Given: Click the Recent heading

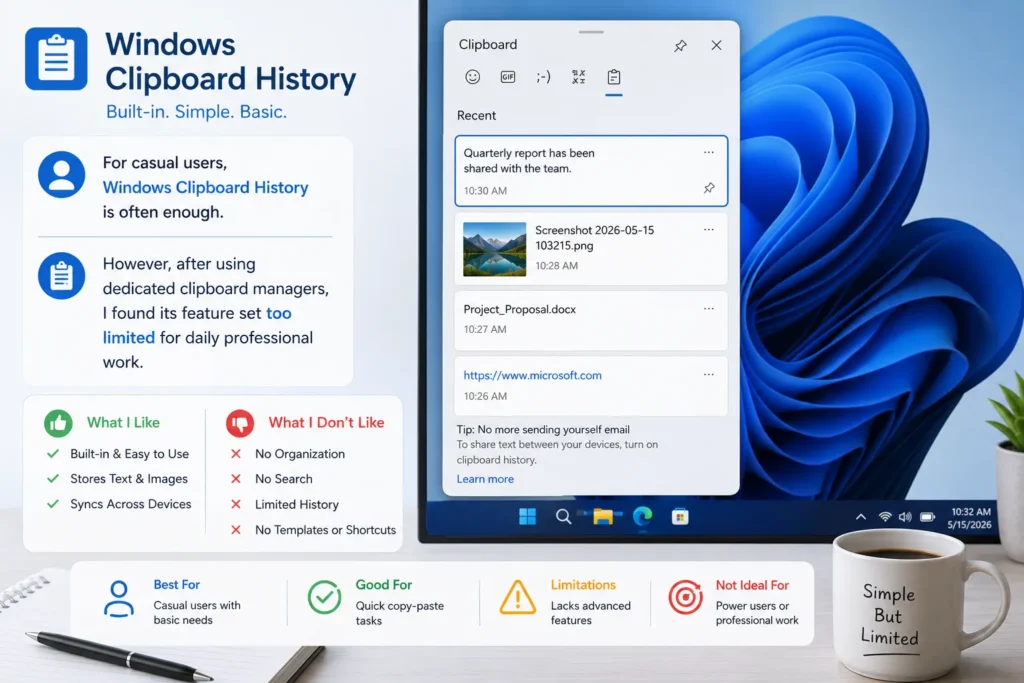Looking at the screenshot, I should point(476,115).
